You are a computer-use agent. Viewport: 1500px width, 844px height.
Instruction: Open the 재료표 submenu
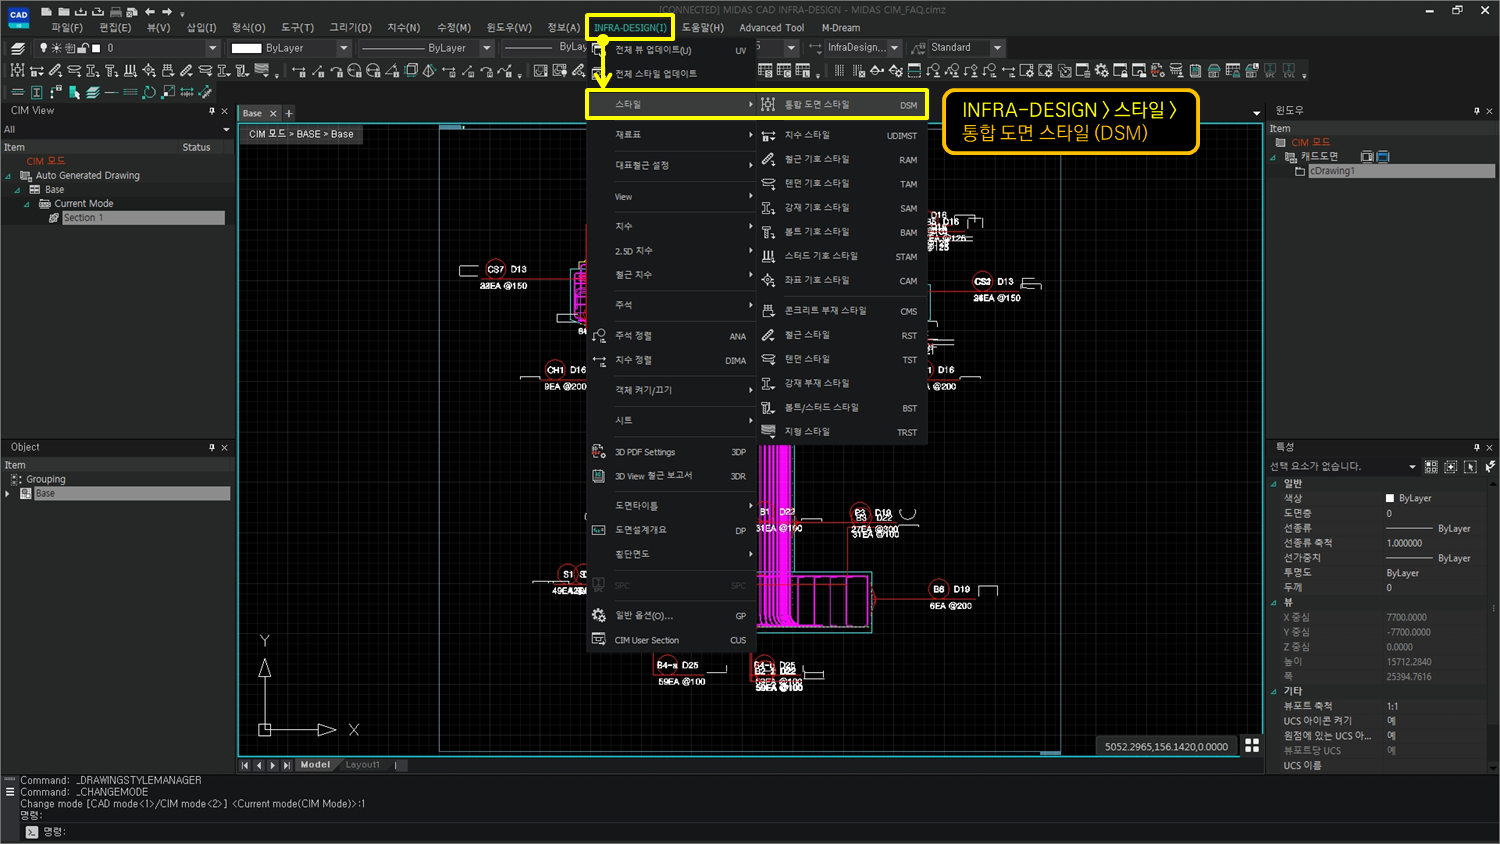point(672,135)
